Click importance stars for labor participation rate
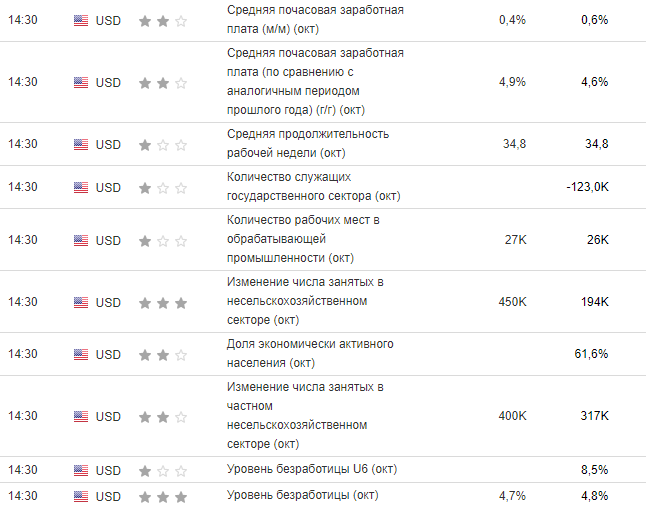The width and height of the screenshot is (646, 507). pyautogui.click(x=162, y=354)
